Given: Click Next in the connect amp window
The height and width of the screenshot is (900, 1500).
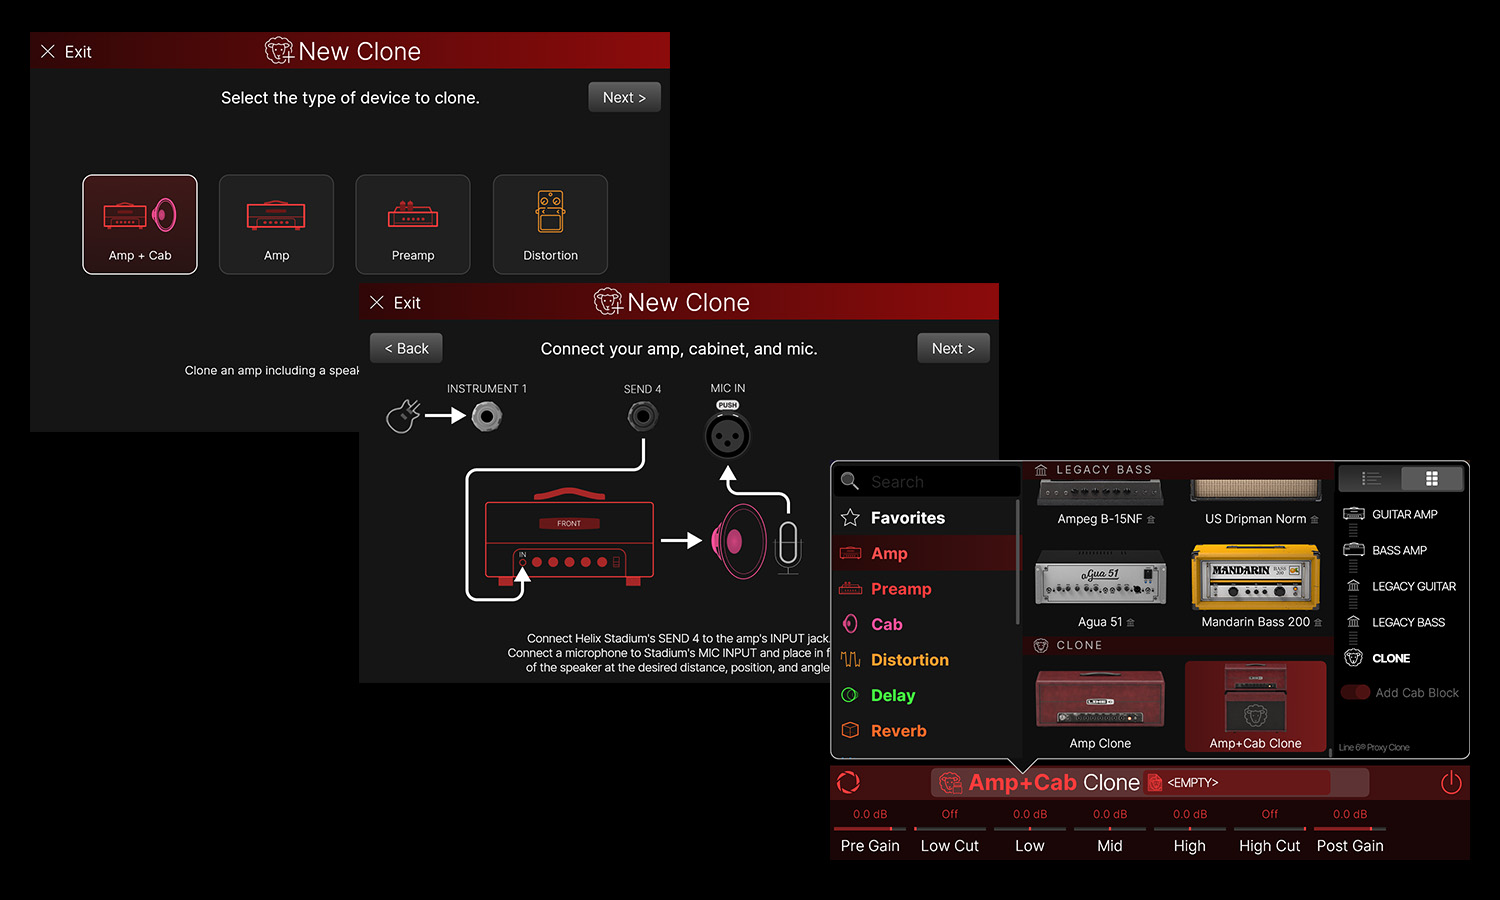Looking at the screenshot, I should [x=953, y=348].
